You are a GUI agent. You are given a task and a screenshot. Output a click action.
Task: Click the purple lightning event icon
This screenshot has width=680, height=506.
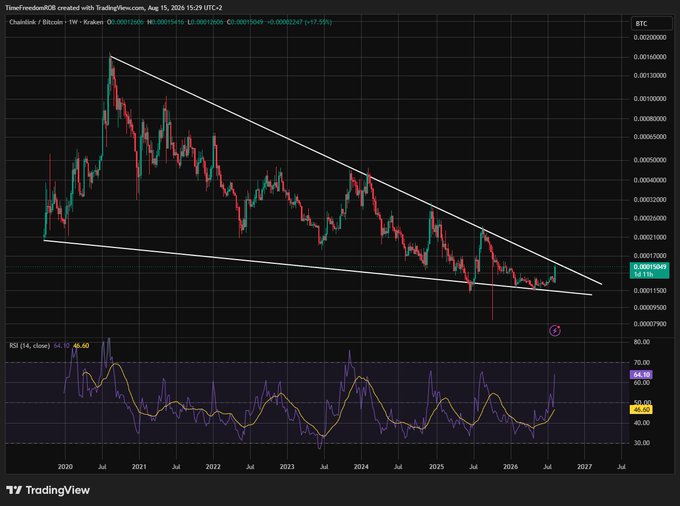(x=555, y=331)
